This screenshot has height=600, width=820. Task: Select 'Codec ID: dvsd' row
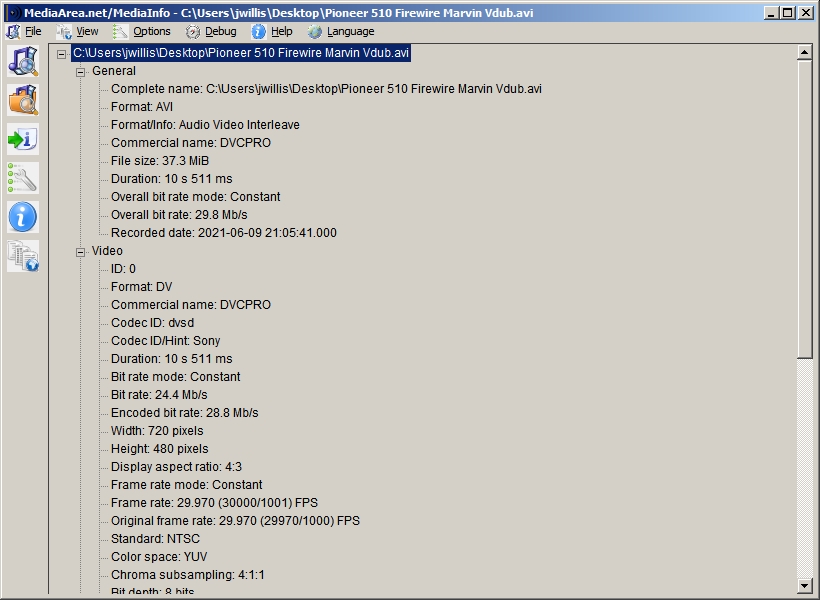[152, 323]
